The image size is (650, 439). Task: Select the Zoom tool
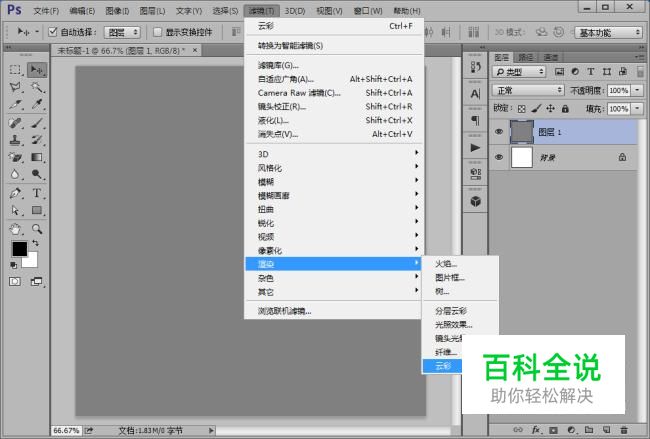pos(36,229)
